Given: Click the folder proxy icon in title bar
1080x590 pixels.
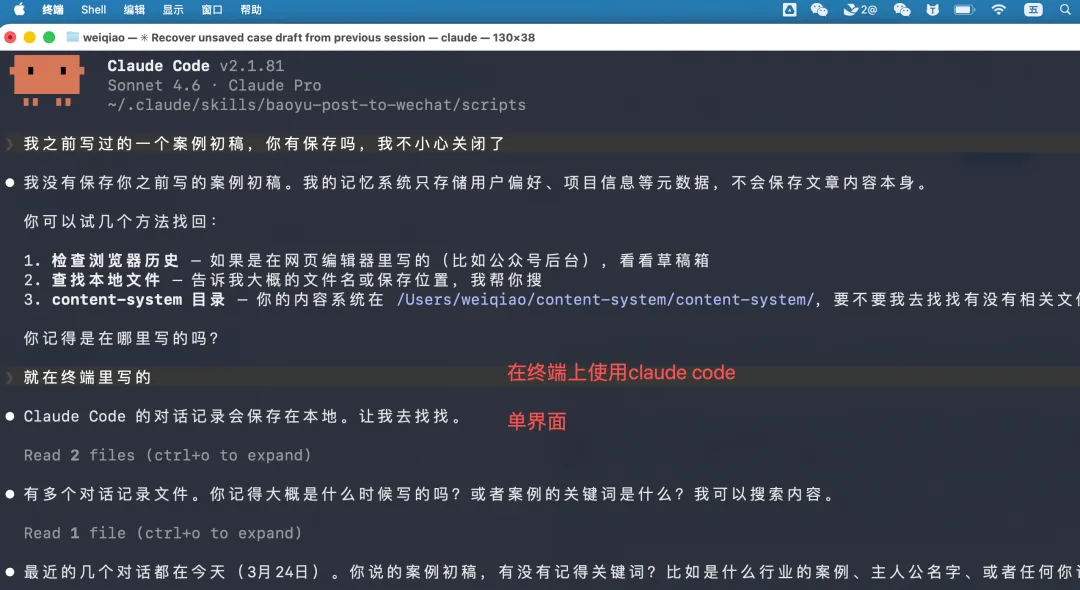Looking at the screenshot, I should click(72, 37).
